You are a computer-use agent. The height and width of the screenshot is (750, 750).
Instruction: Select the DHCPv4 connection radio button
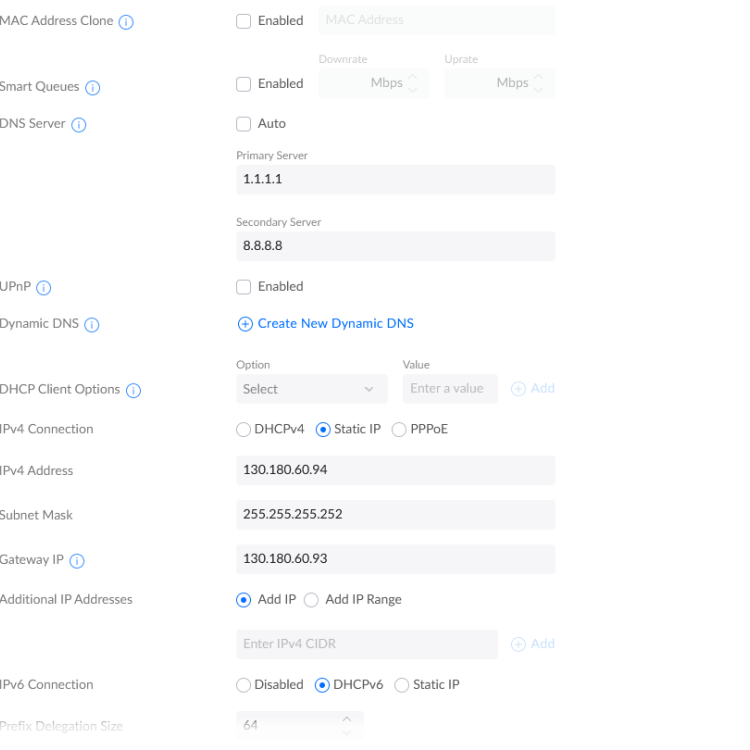pyautogui.click(x=244, y=430)
